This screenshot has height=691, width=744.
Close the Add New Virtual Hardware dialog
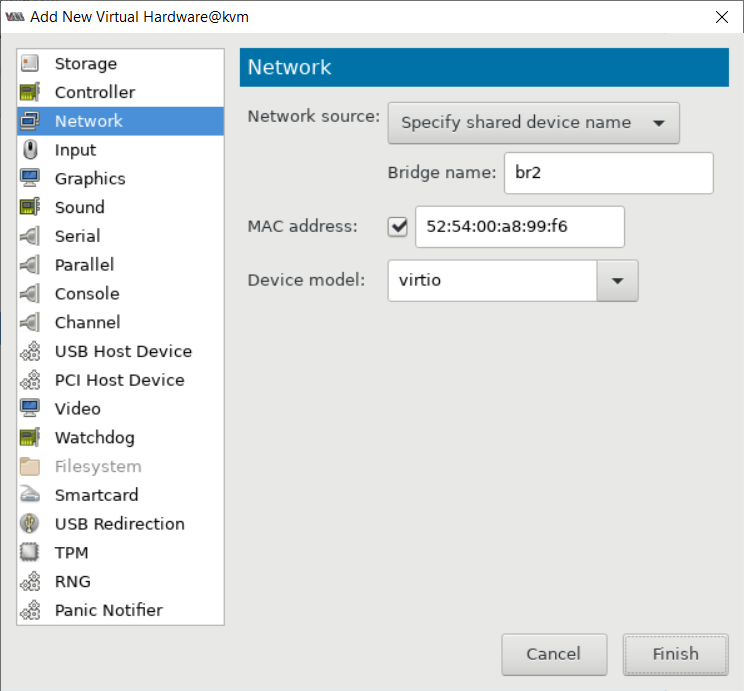click(x=722, y=17)
